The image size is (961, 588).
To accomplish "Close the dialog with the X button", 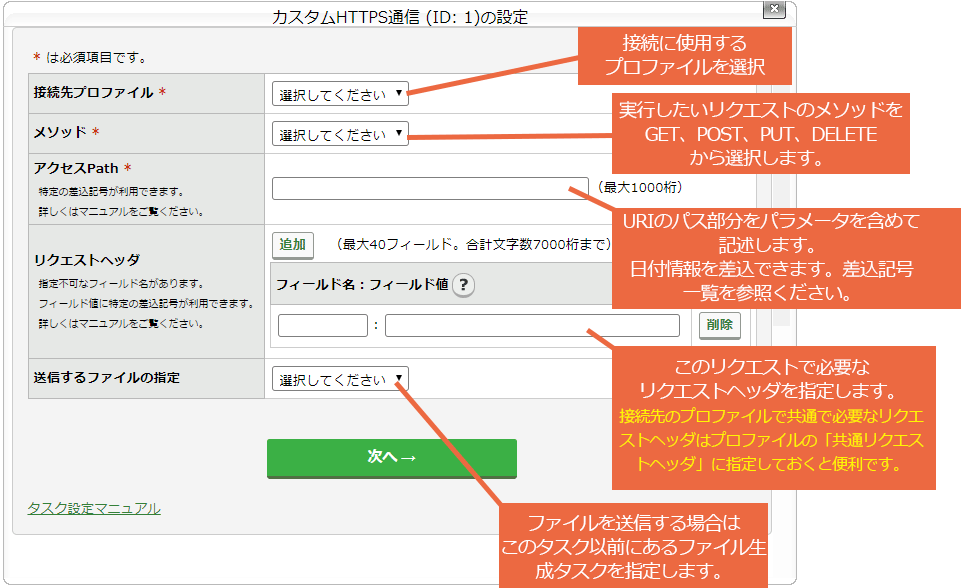I will coord(774,9).
